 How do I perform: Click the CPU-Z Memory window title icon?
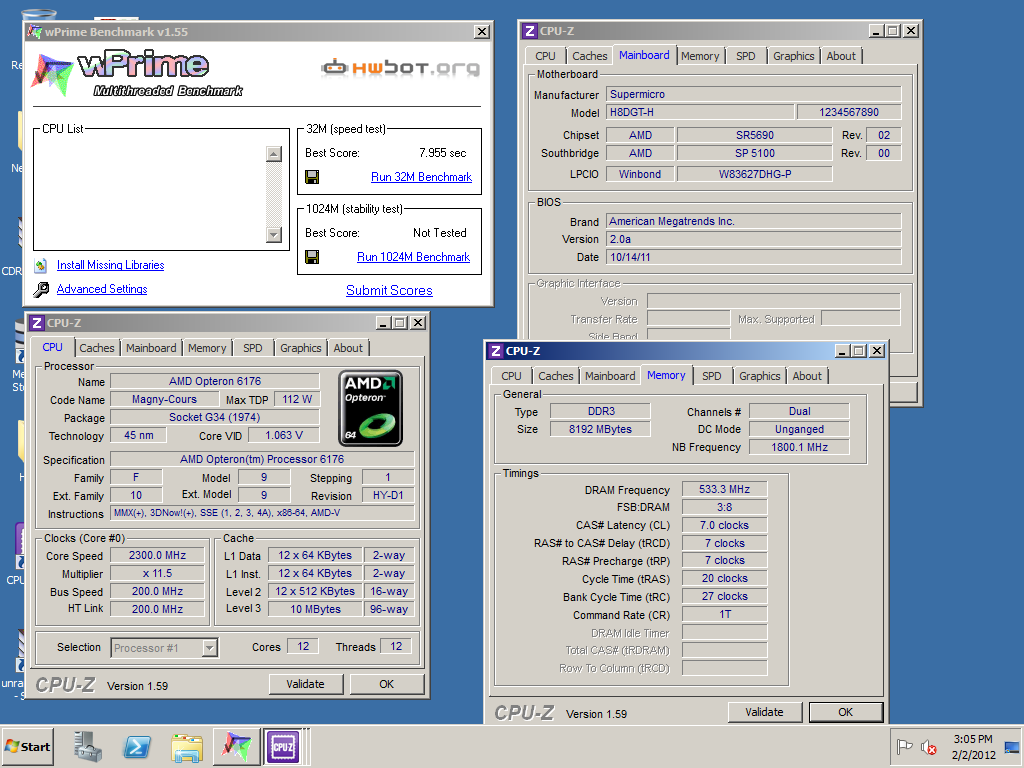point(496,351)
